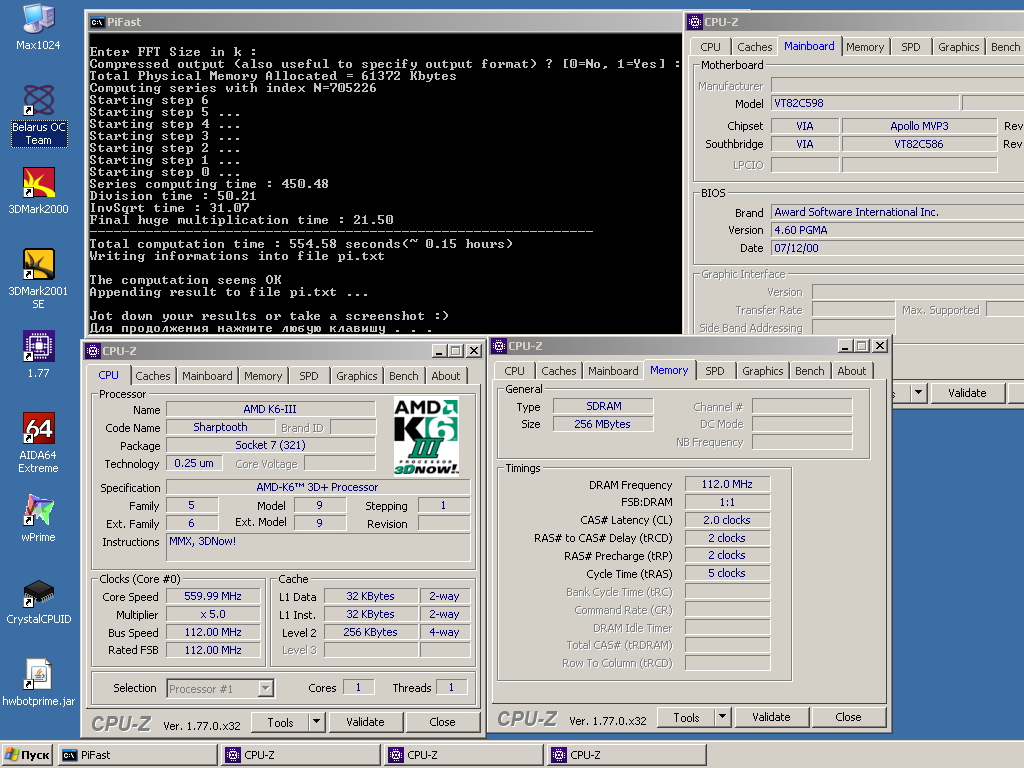The width and height of the screenshot is (1024, 768).
Task: Click the MMX, 3DNow! instructions field
Action: (x=318, y=547)
